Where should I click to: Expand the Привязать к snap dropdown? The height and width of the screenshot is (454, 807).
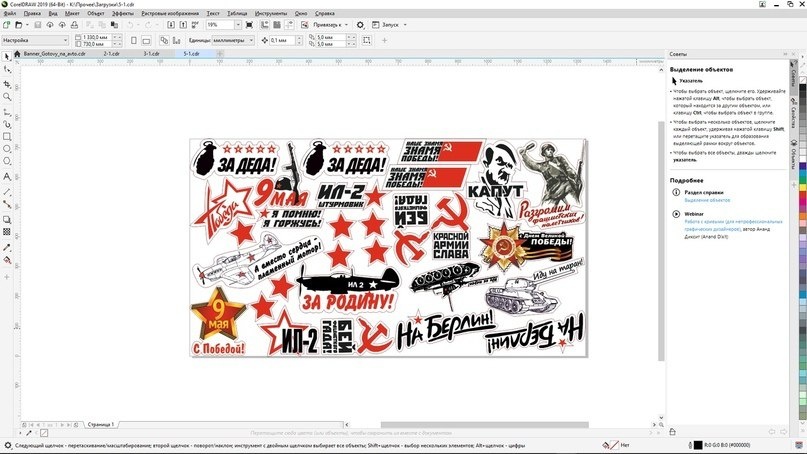pyautogui.click(x=346, y=25)
